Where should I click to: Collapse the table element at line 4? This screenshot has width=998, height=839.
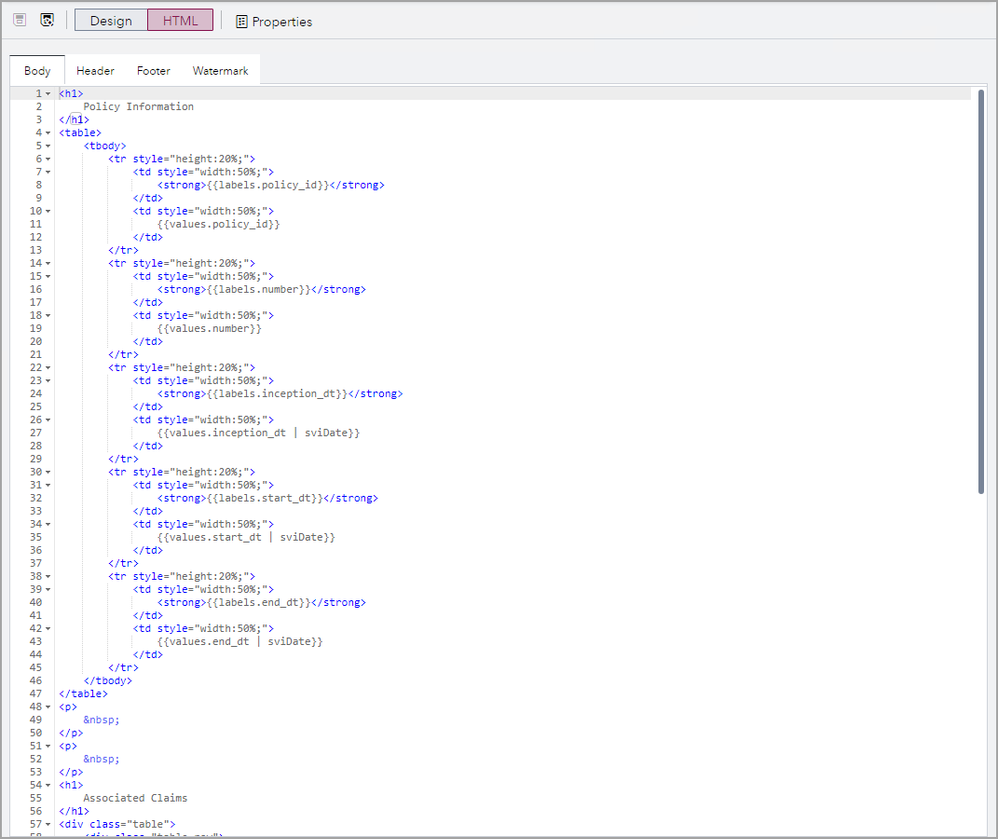(x=48, y=133)
